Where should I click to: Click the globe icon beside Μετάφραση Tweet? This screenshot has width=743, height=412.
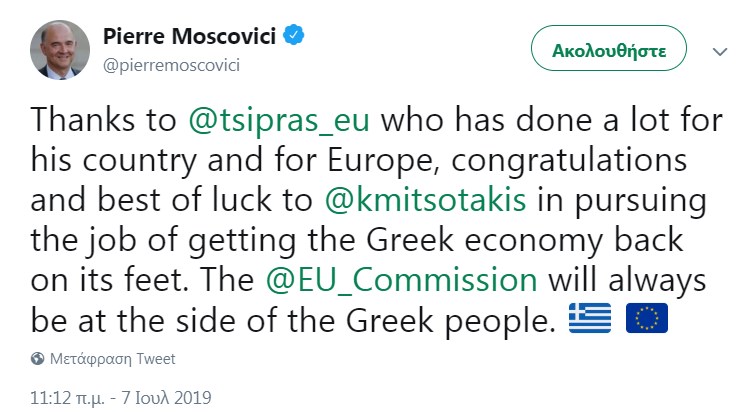(x=38, y=358)
